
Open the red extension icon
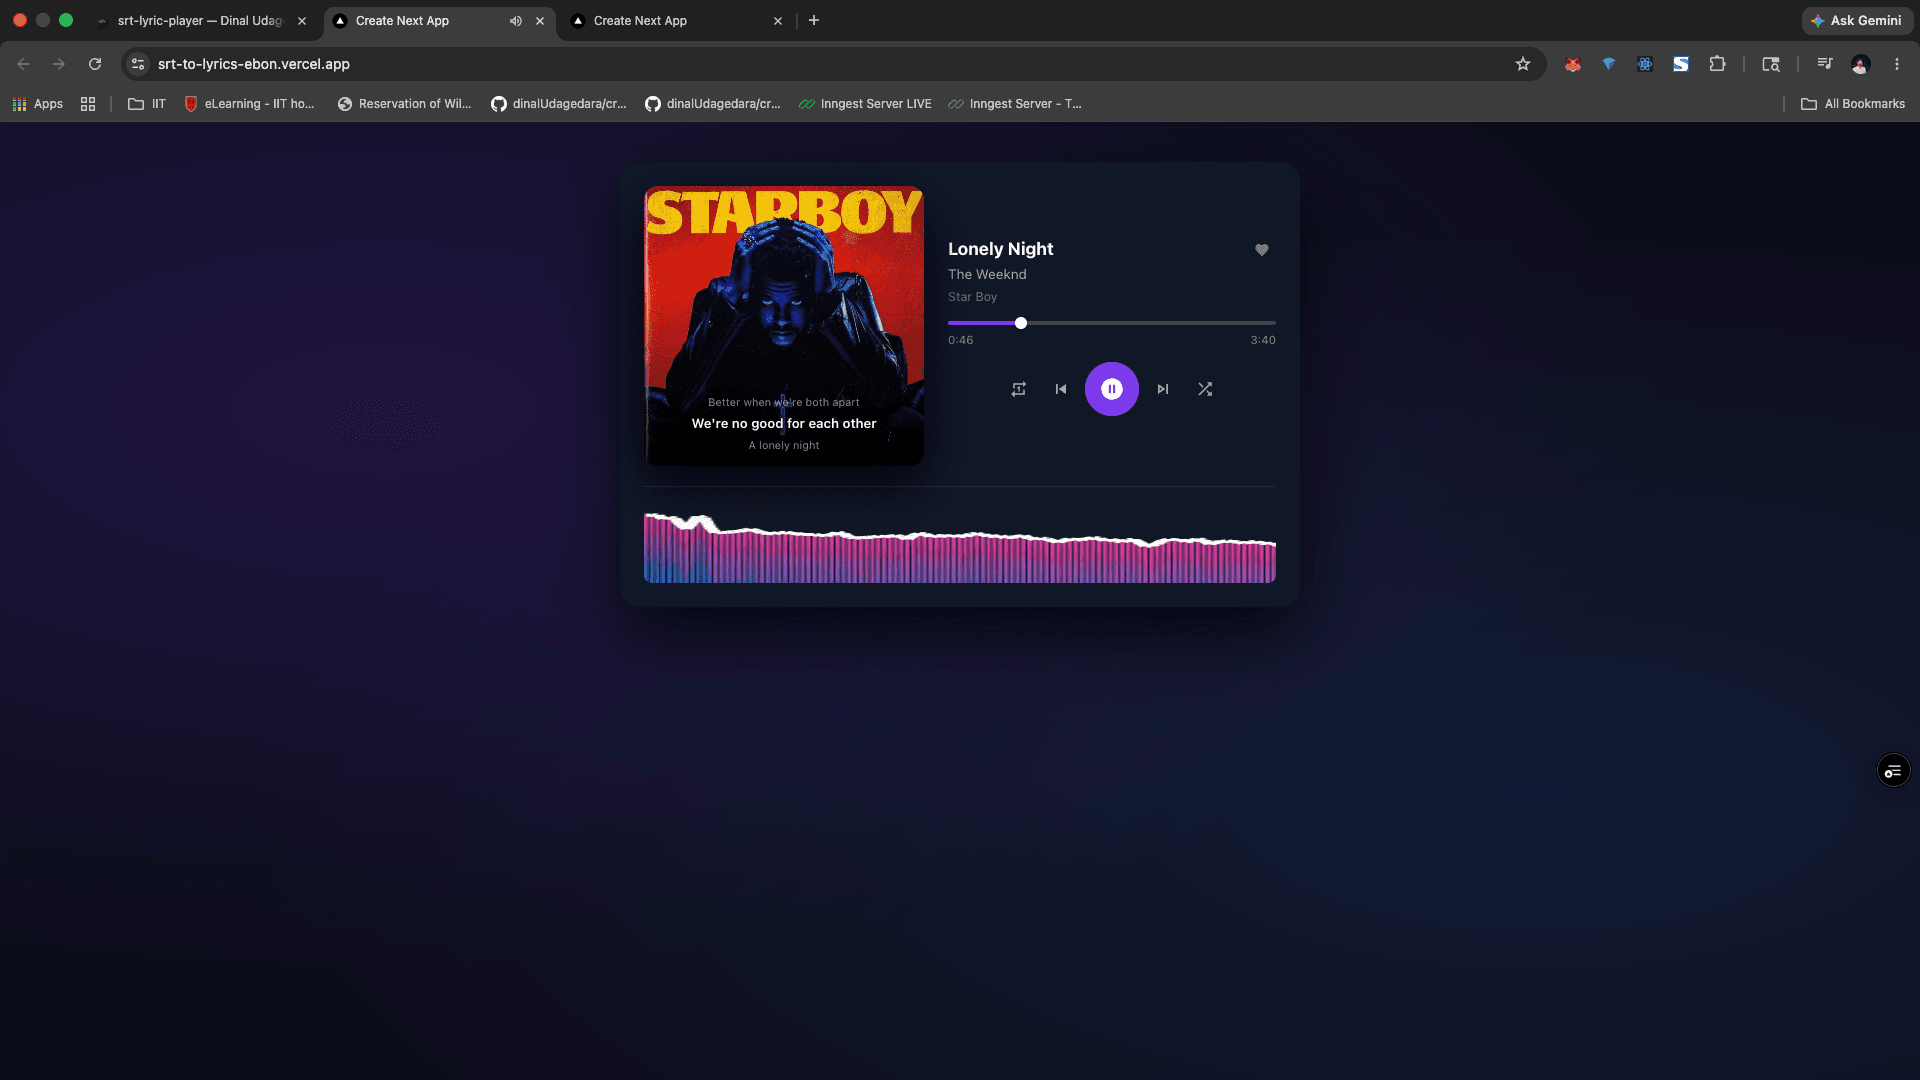point(1573,64)
